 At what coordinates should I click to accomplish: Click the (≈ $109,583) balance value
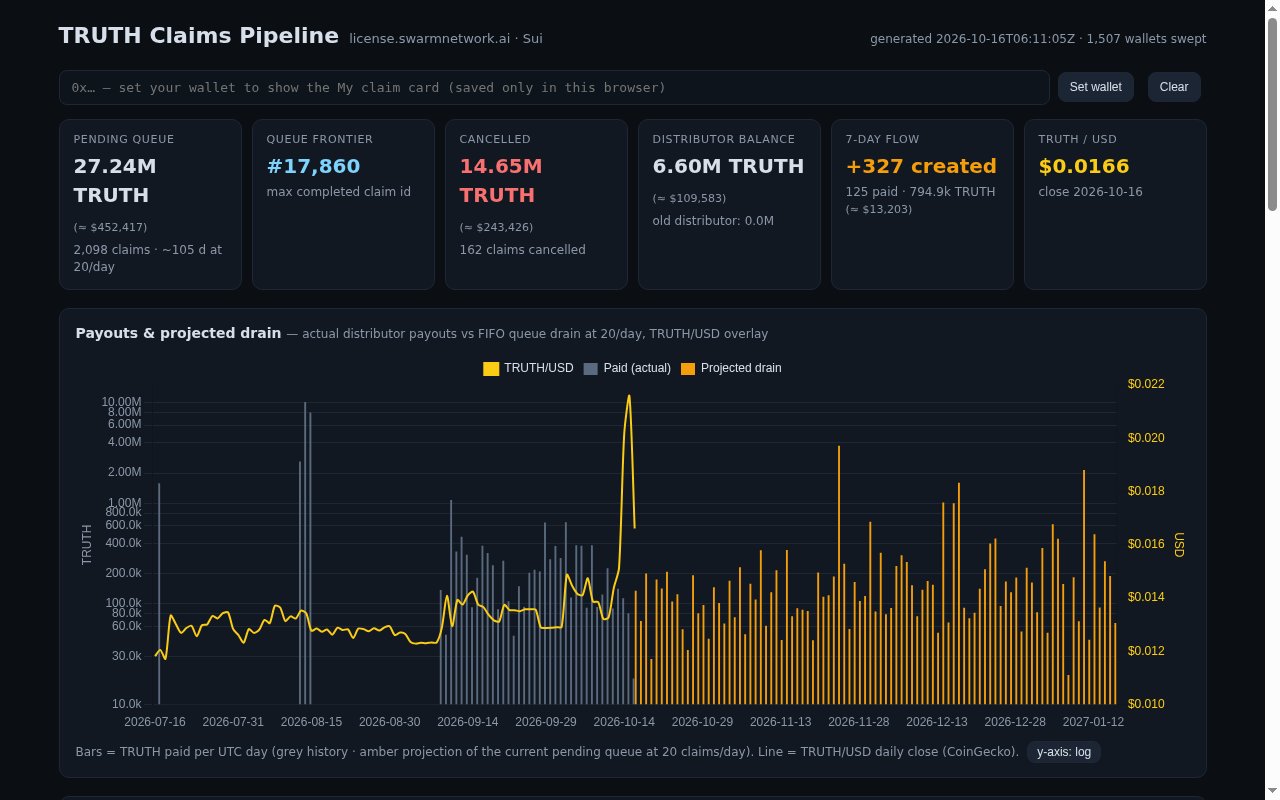coord(690,198)
